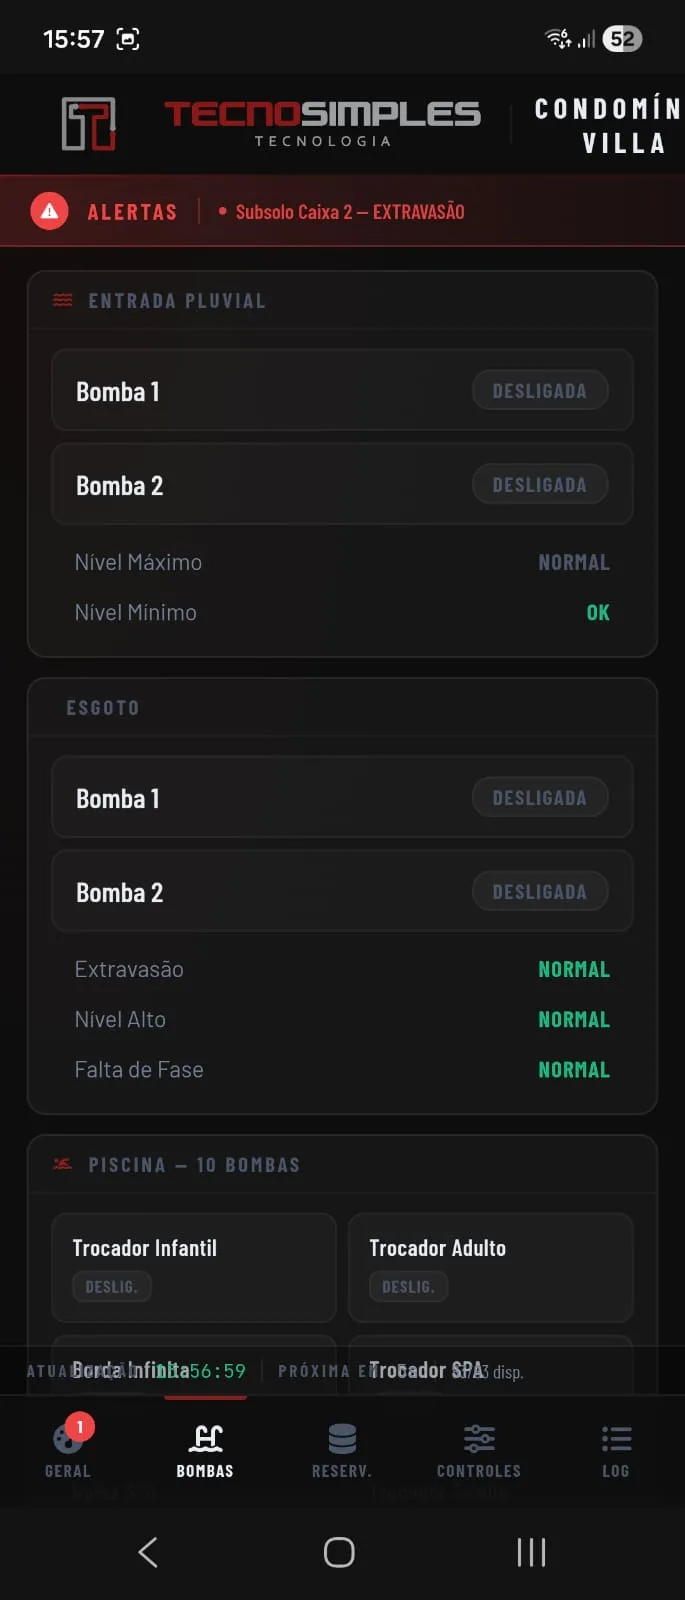Select the CONTROLES sliders icon
Viewport: 685px width, 1600px height.
pos(478,1440)
